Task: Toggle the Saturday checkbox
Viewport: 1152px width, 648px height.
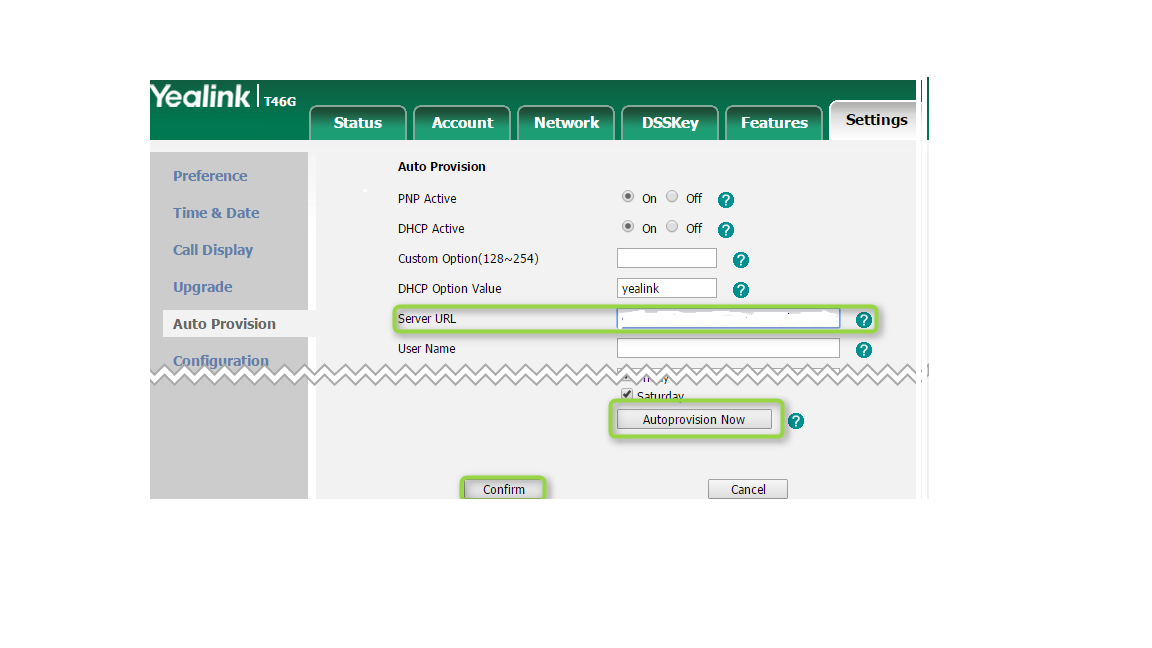Action: [627, 395]
